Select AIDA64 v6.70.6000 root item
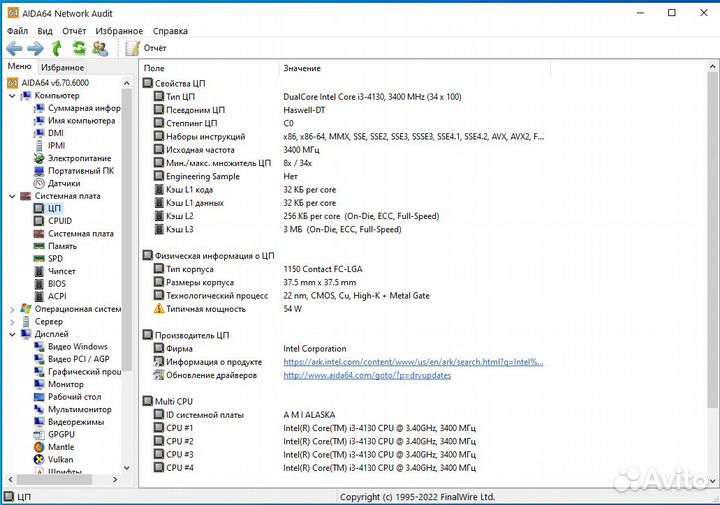The width and height of the screenshot is (720, 505). pos(48,83)
